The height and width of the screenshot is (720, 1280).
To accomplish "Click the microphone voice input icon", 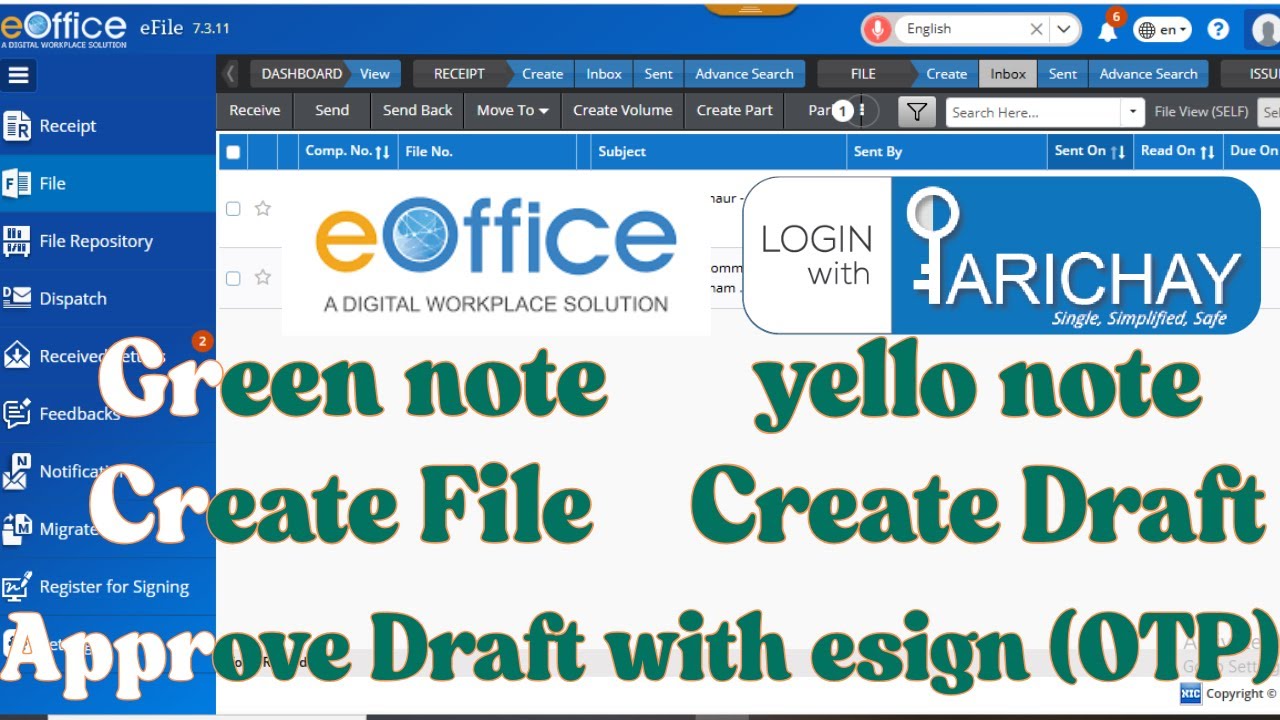I will tap(877, 29).
